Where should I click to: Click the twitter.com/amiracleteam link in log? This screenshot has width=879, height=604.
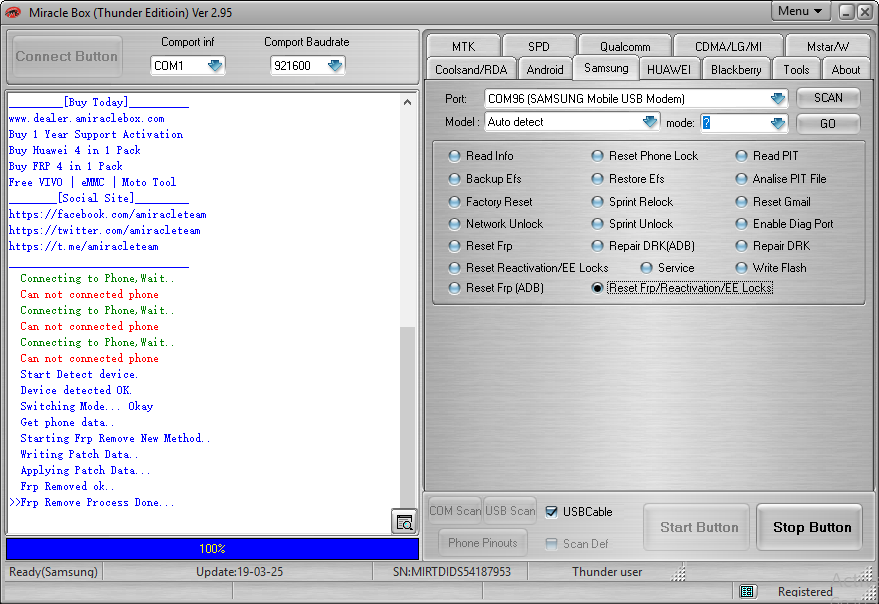coord(105,230)
